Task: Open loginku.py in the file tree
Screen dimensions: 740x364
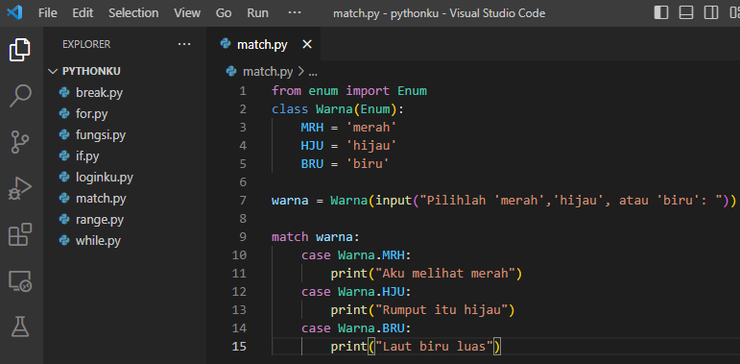Action: click(x=104, y=178)
